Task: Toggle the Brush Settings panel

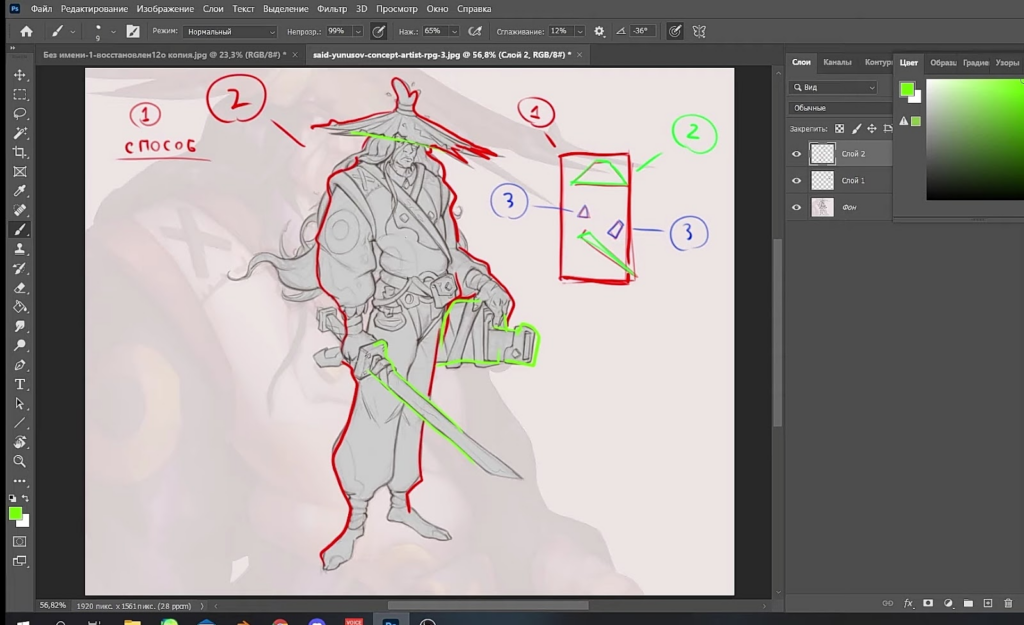Action: [133, 31]
